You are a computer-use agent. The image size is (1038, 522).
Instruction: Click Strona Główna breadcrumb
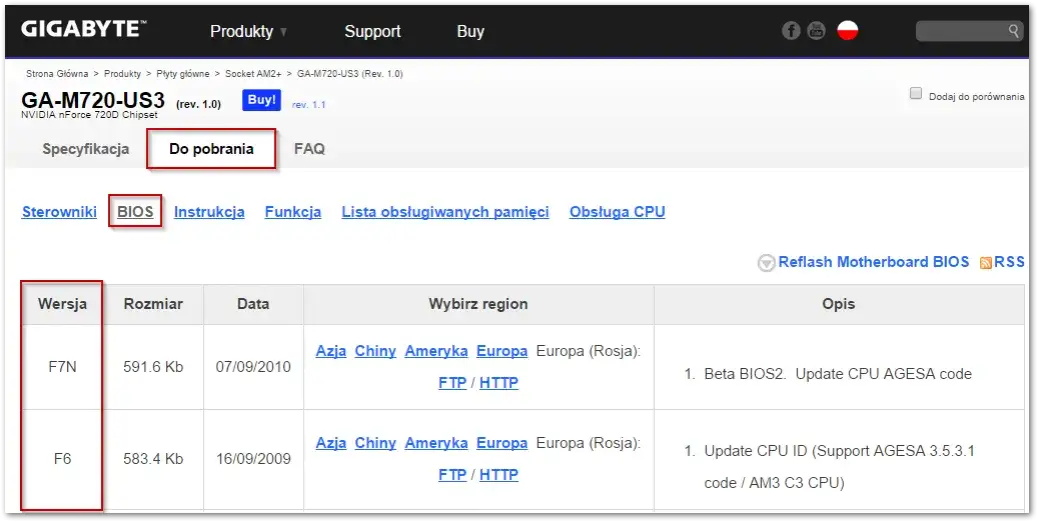point(57,73)
